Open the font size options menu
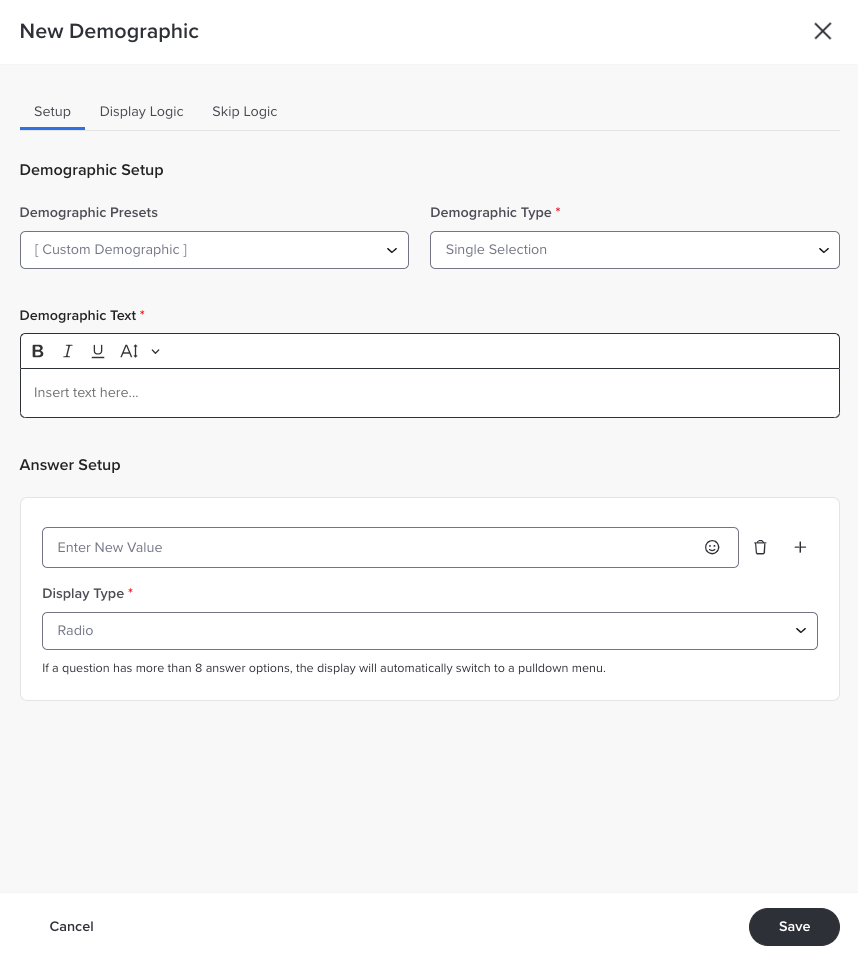 [x=140, y=351]
